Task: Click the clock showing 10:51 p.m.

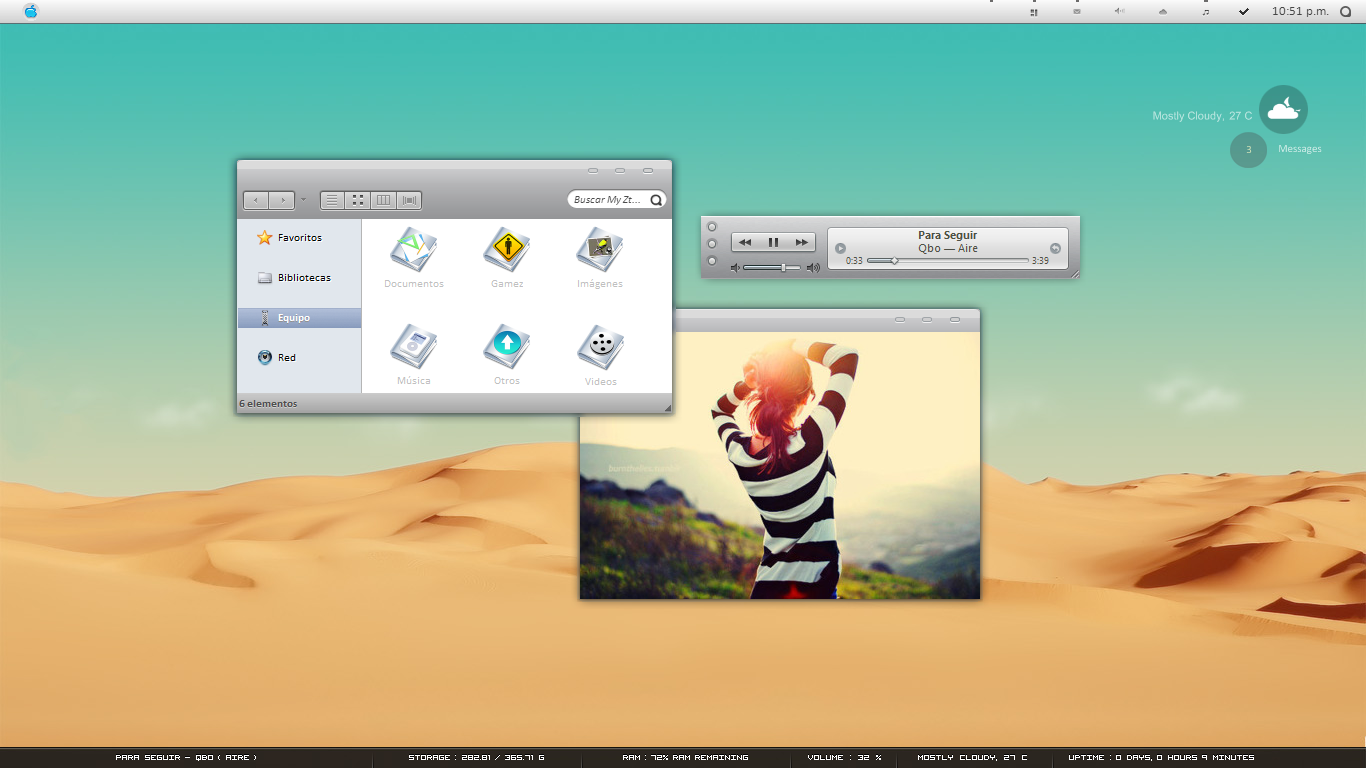Action: pyautogui.click(x=1300, y=12)
